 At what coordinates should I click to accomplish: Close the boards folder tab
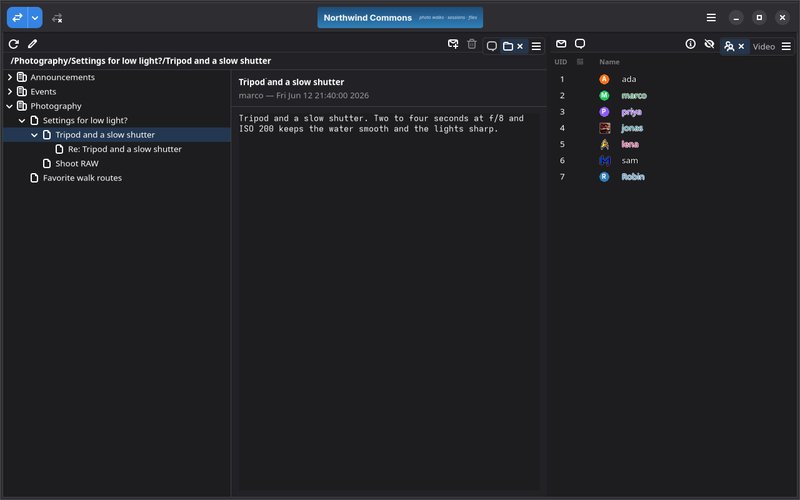click(x=520, y=46)
